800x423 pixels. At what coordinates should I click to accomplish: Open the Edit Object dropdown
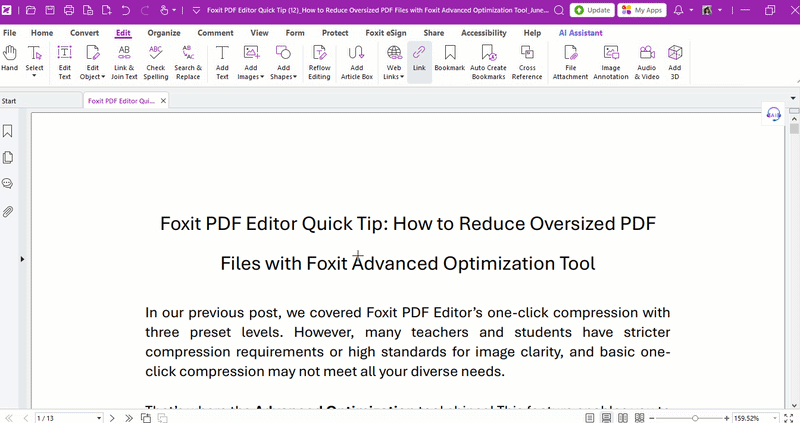click(103, 77)
